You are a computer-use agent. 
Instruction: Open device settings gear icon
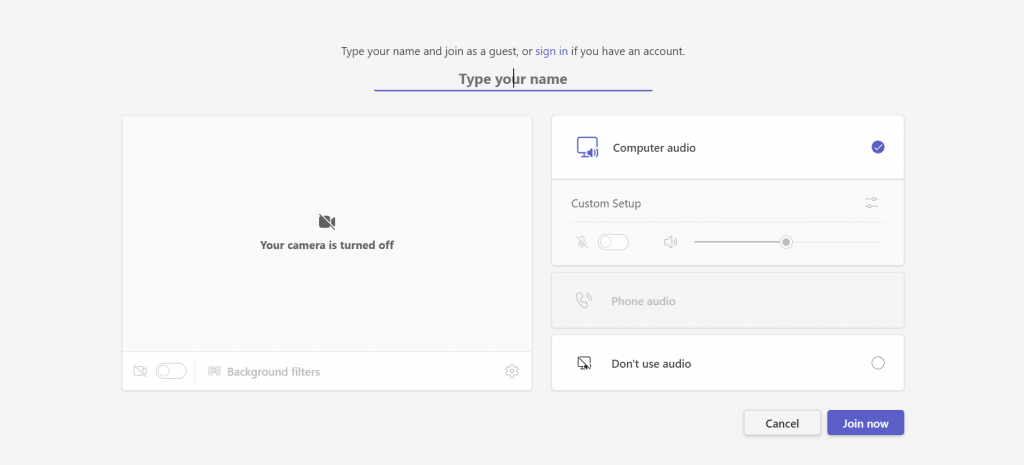[x=512, y=371]
